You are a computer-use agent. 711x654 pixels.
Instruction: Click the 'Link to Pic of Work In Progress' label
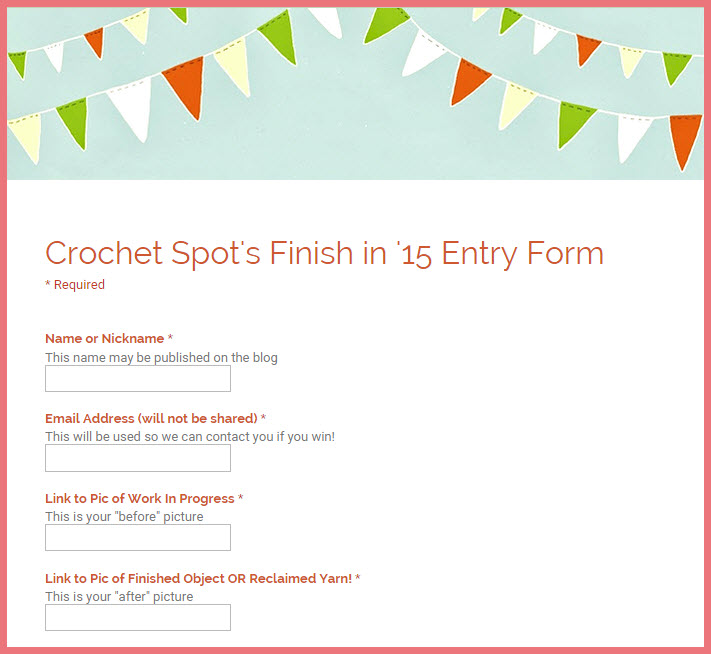(140, 498)
